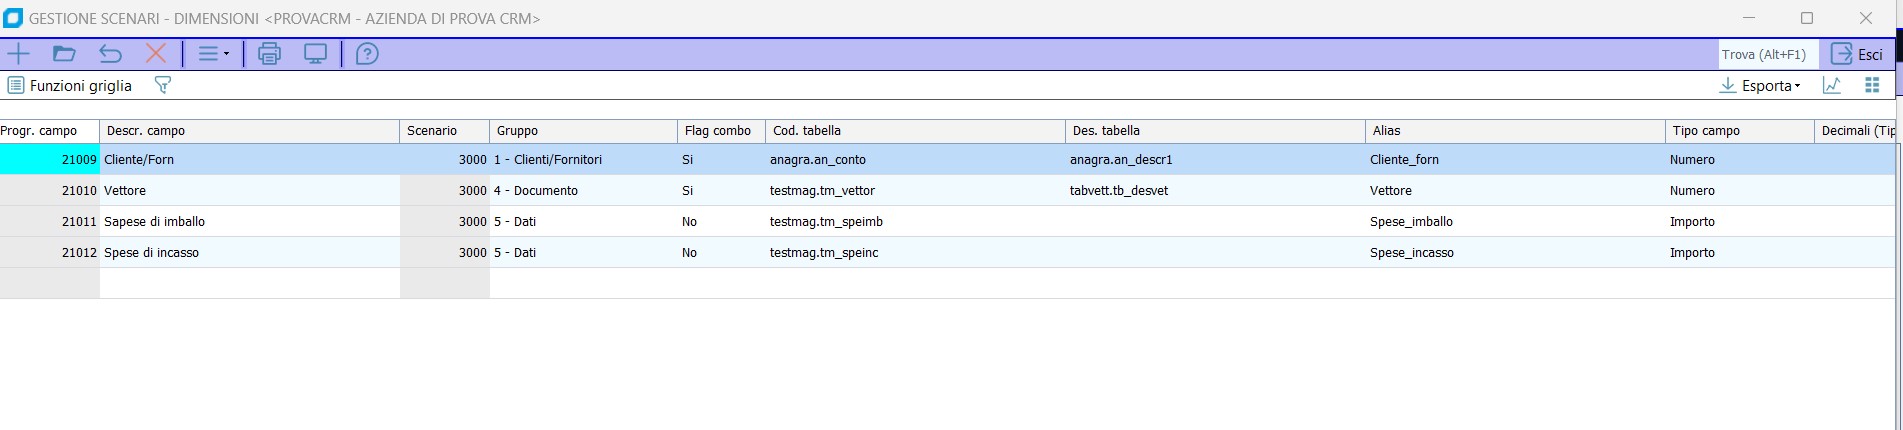Open the hamburger menu dropdown
The image size is (1903, 430).
coord(214,54)
